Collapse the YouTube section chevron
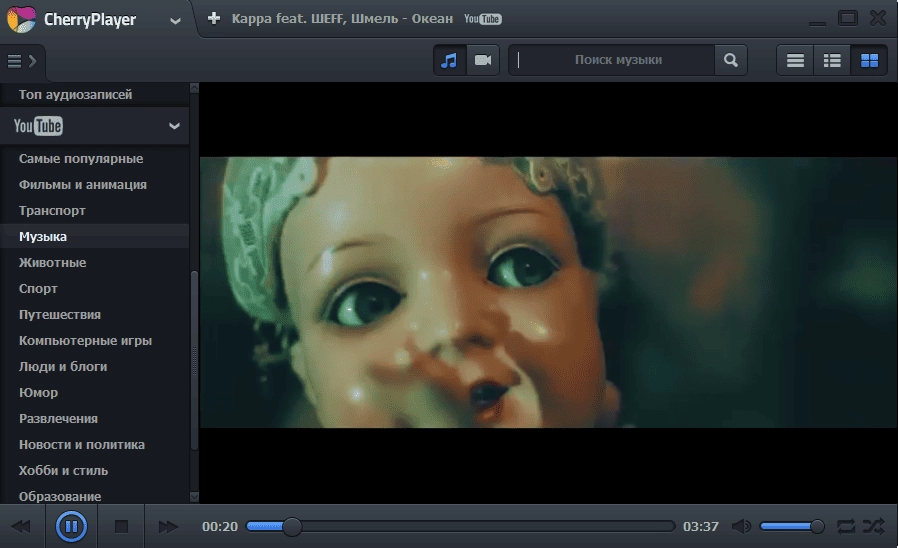The width and height of the screenshot is (898, 548). 175,126
